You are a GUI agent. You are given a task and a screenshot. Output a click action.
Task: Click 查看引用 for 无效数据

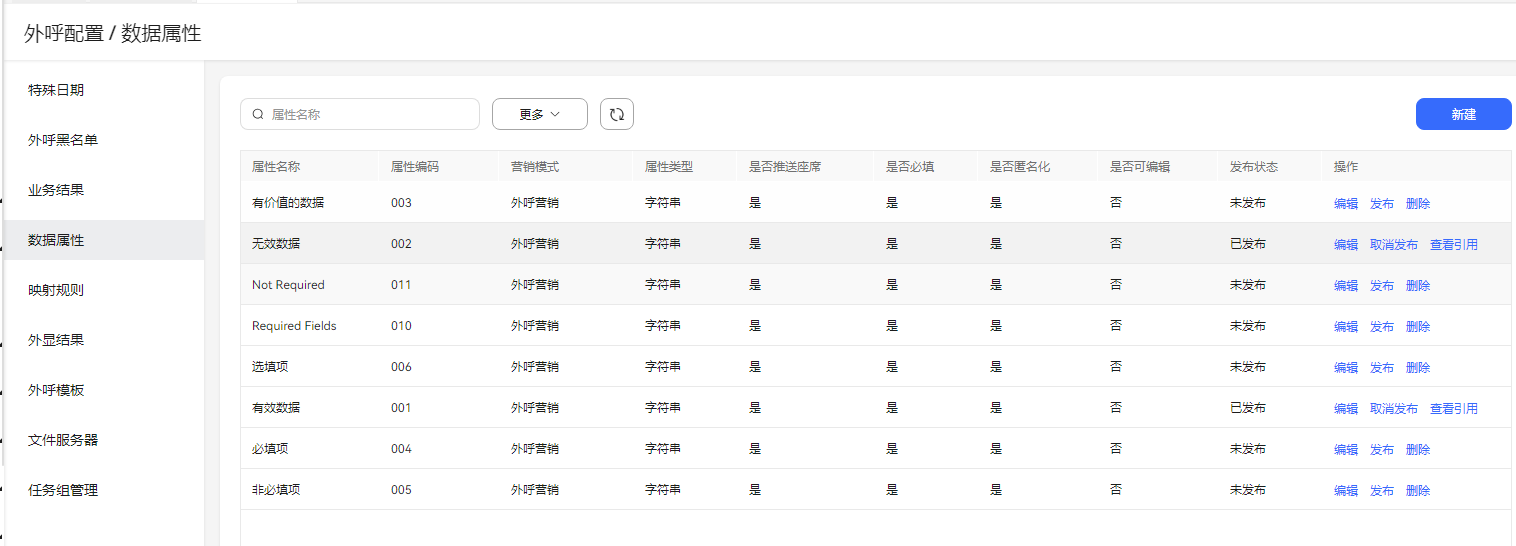pyautogui.click(x=1454, y=244)
